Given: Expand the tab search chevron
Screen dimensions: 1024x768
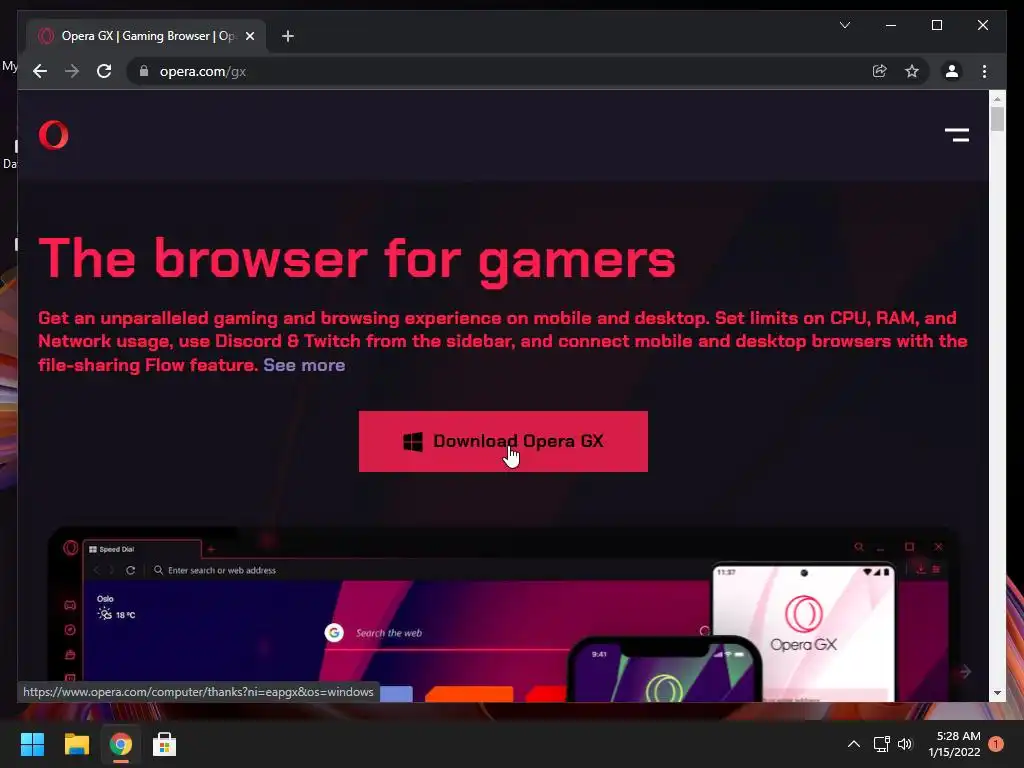Looking at the screenshot, I should [x=844, y=25].
